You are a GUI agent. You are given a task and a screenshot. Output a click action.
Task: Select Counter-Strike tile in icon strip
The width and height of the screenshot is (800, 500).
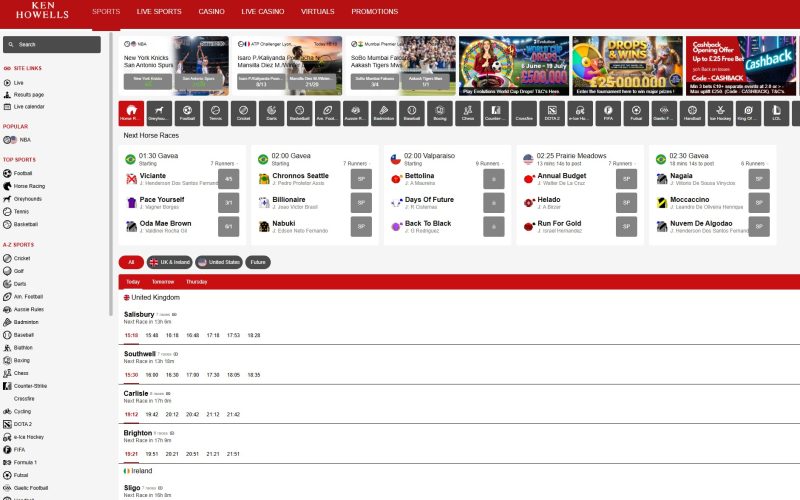tap(496, 113)
